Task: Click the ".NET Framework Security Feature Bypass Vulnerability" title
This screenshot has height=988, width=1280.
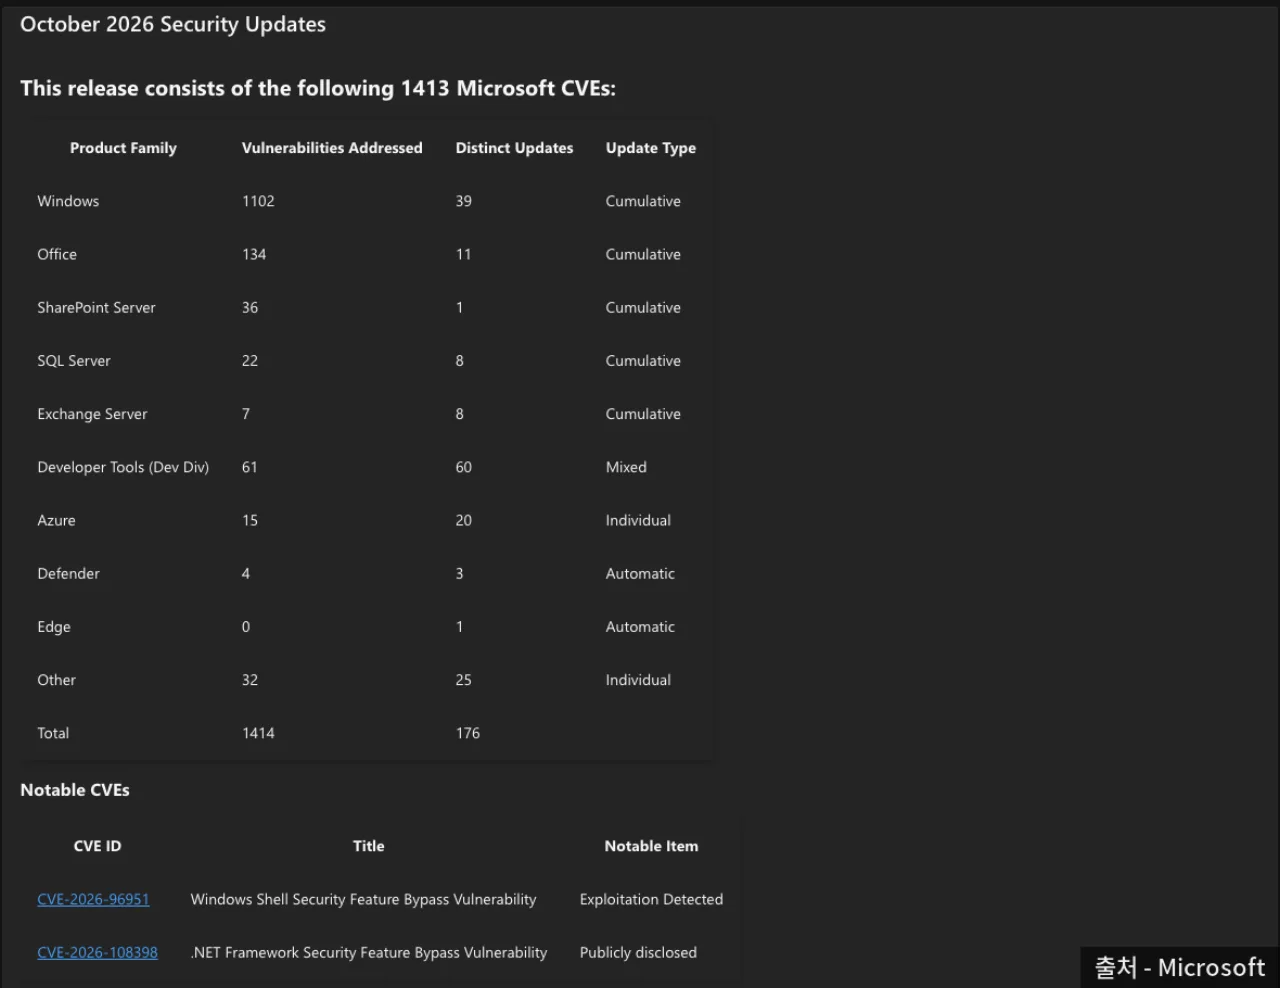Action: click(369, 952)
